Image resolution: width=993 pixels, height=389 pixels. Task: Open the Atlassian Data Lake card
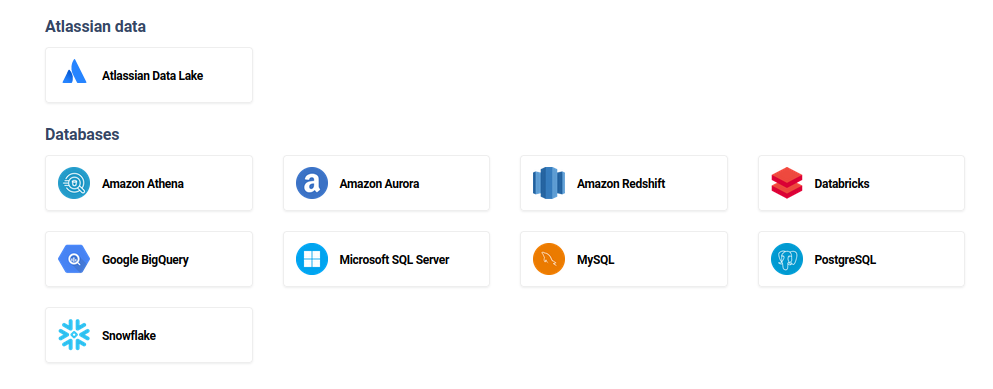149,75
